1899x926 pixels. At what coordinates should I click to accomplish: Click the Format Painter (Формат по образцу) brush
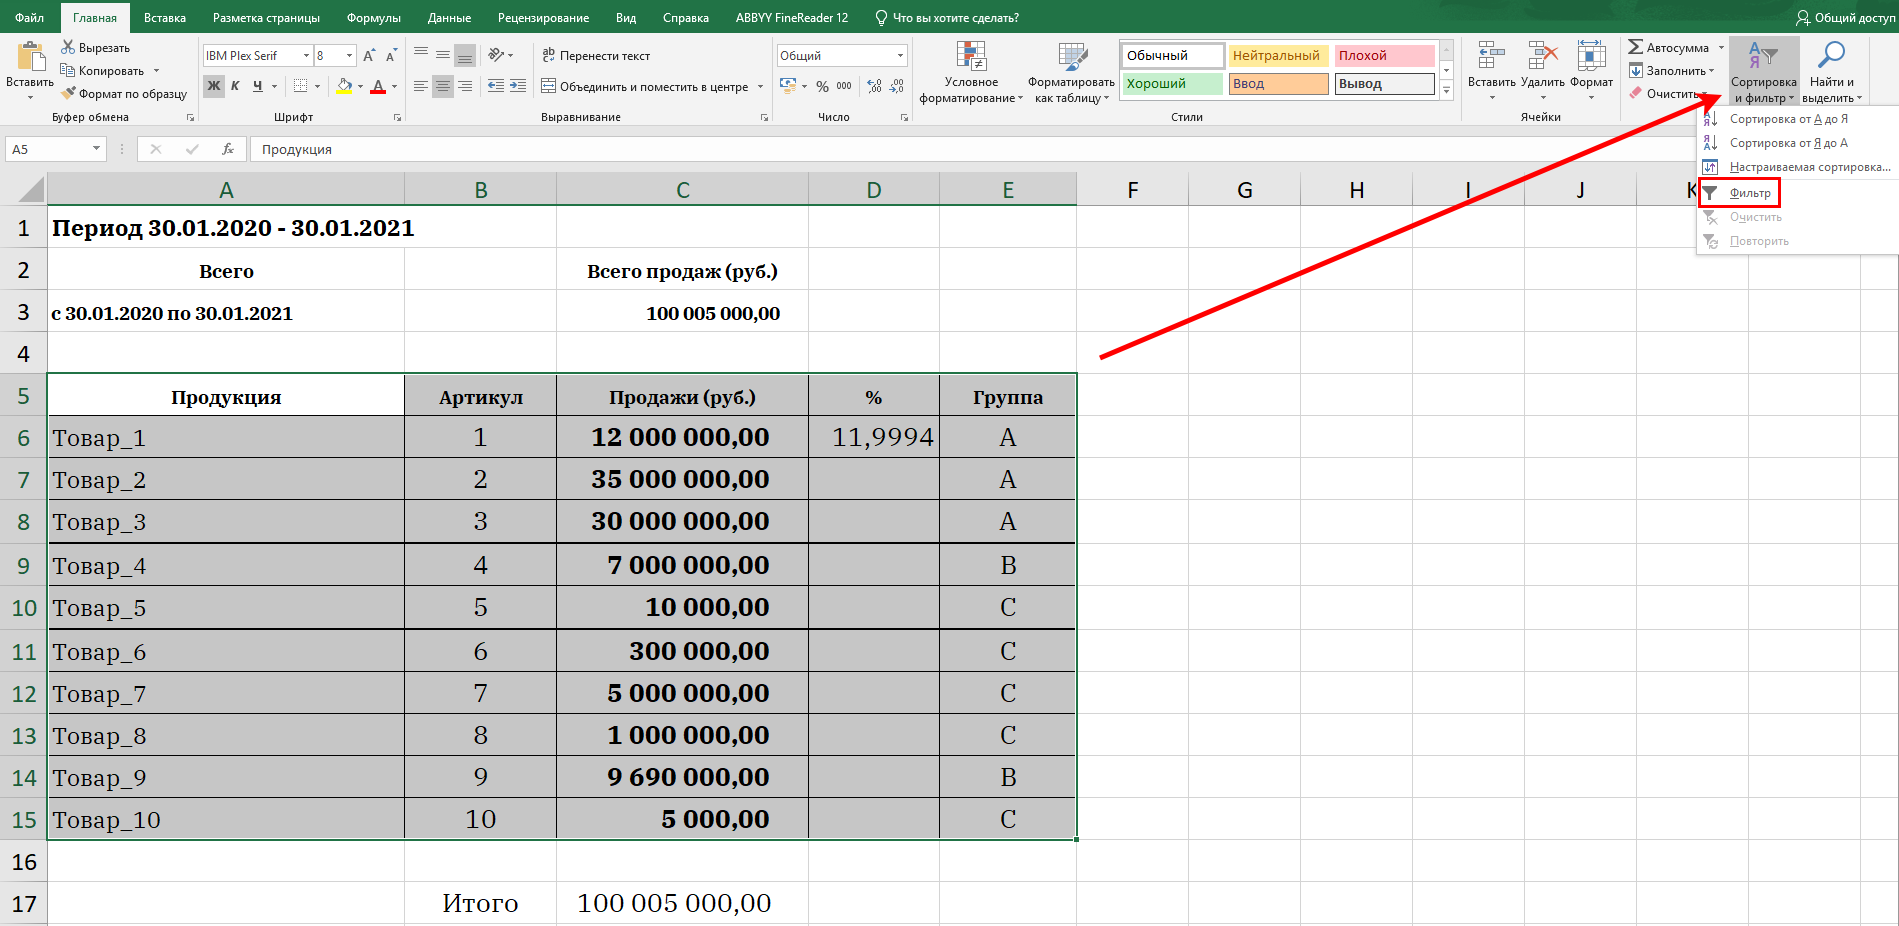[68, 93]
